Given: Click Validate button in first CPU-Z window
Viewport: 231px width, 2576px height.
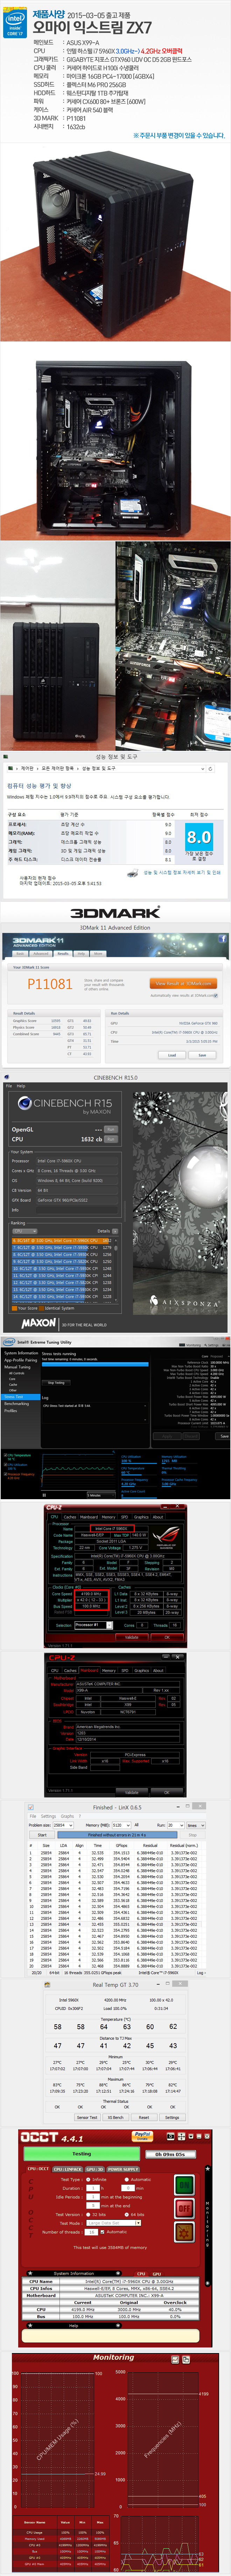Looking at the screenshot, I should click(132, 1637).
